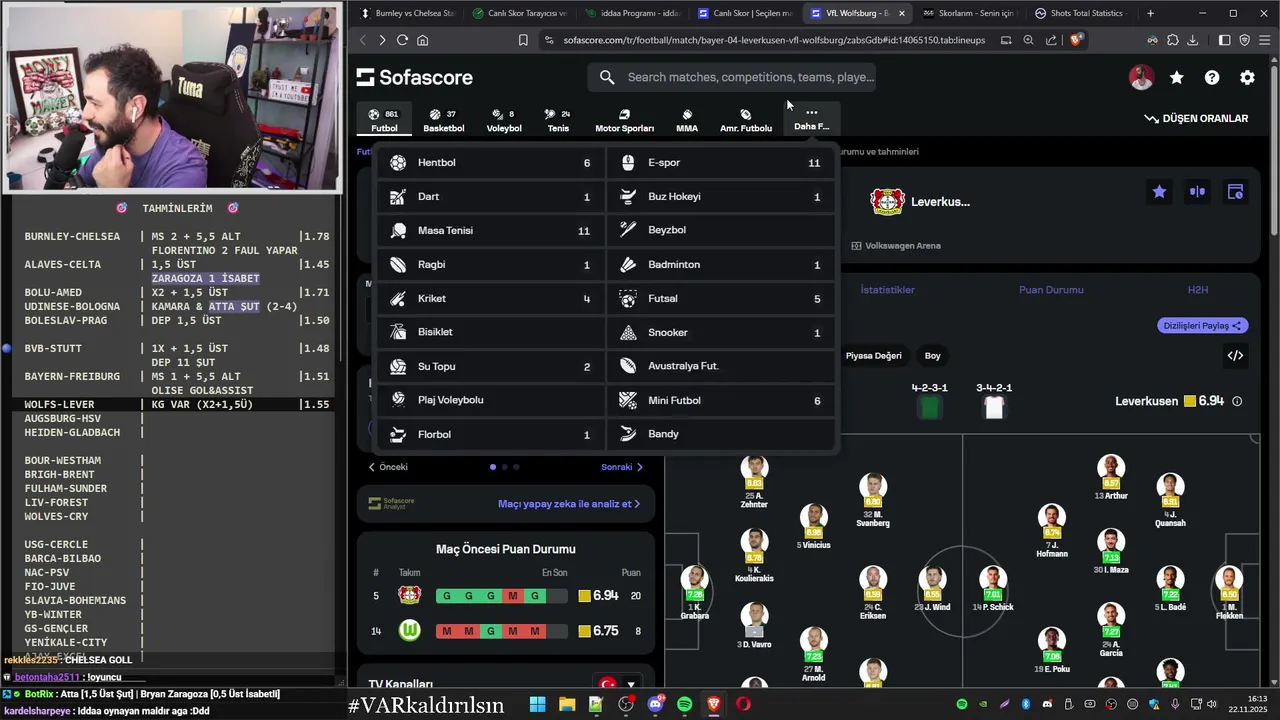The height and width of the screenshot is (720, 1280).
Task: Open favorites star in Sofascore header
Action: pyautogui.click(x=1176, y=78)
